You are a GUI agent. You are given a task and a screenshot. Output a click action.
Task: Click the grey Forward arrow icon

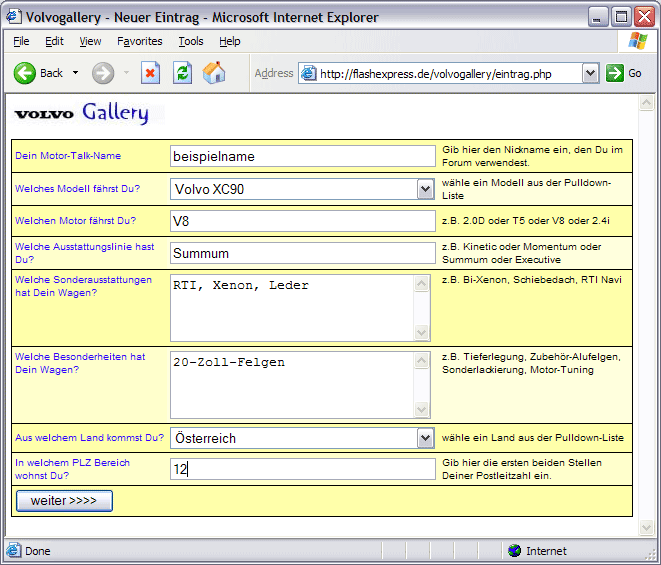103,73
